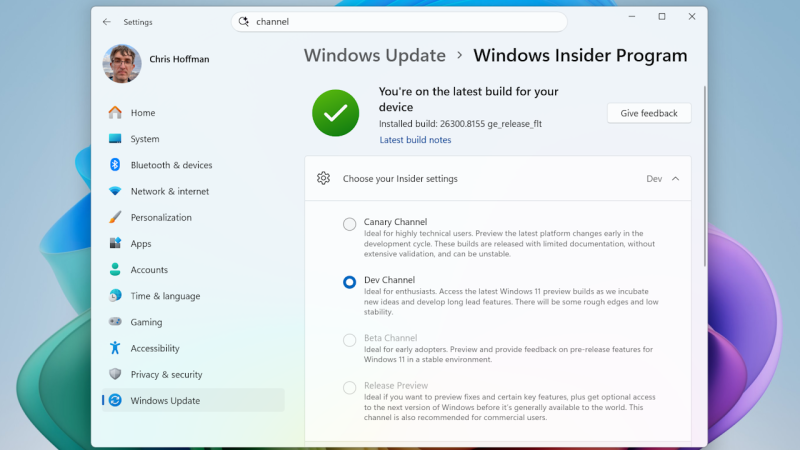Open Privacy & security settings

click(x=166, y=374)
